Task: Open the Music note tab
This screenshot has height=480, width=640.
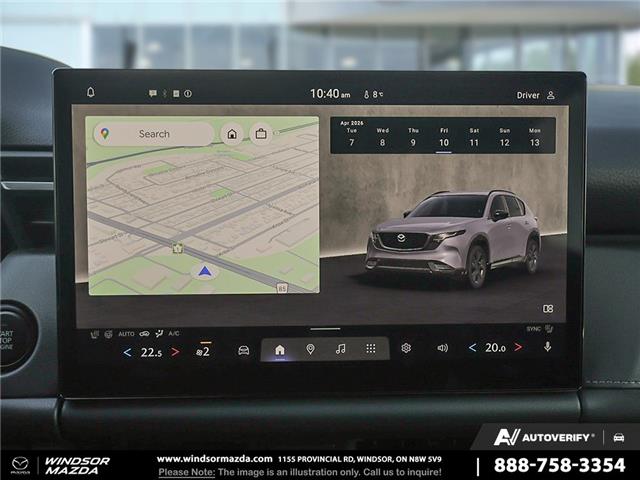Action: pos(340,349)
